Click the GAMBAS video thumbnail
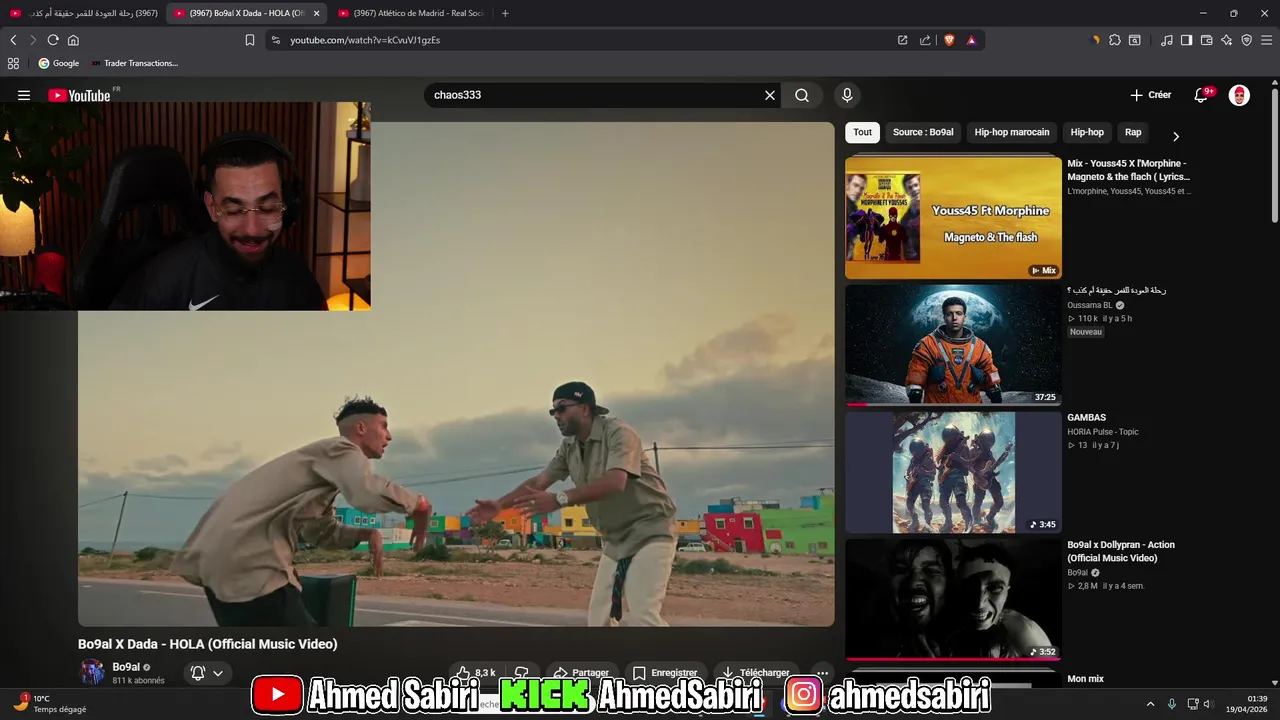1280x720 pixels. pyautogui.click(x=953, y=472)
